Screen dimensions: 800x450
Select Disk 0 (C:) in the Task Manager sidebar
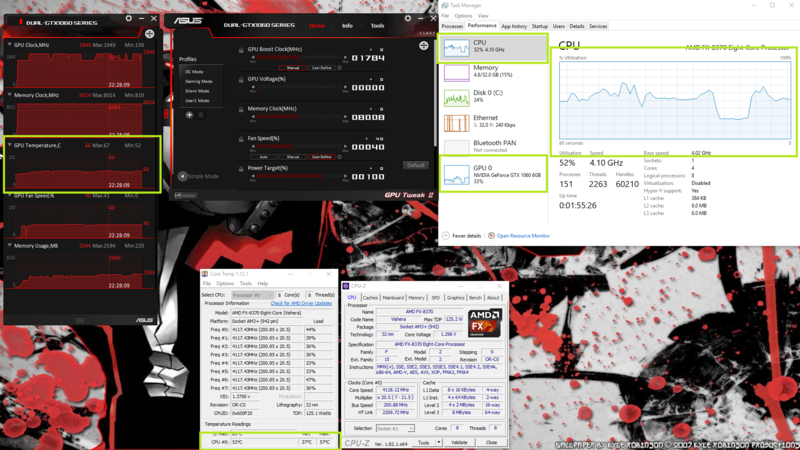492,97
